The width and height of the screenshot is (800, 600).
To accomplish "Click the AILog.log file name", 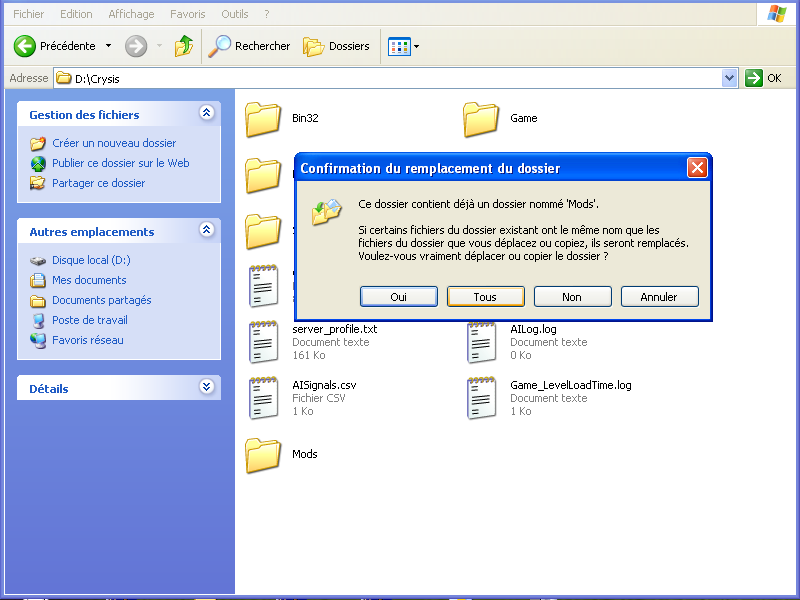I will pyautogui.click(x=533, y=330).
